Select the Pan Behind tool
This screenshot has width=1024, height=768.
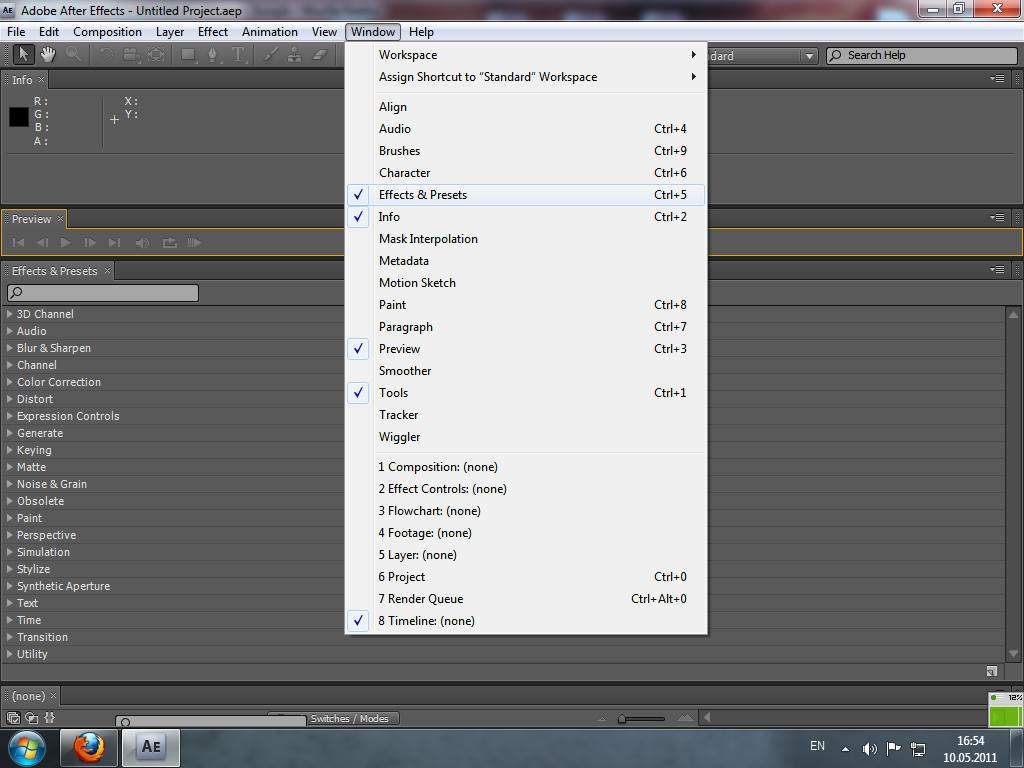(x=156, y=55)
